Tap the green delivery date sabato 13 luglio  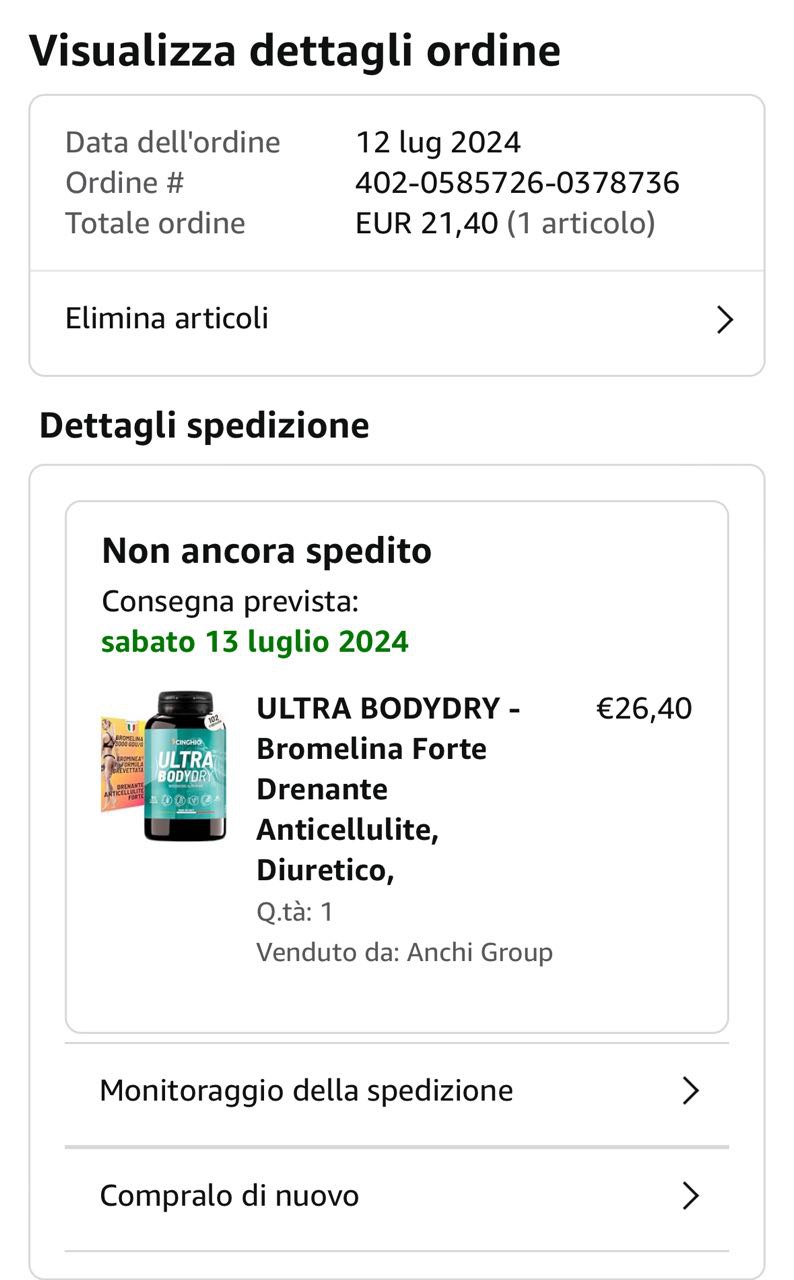point(255,641)
